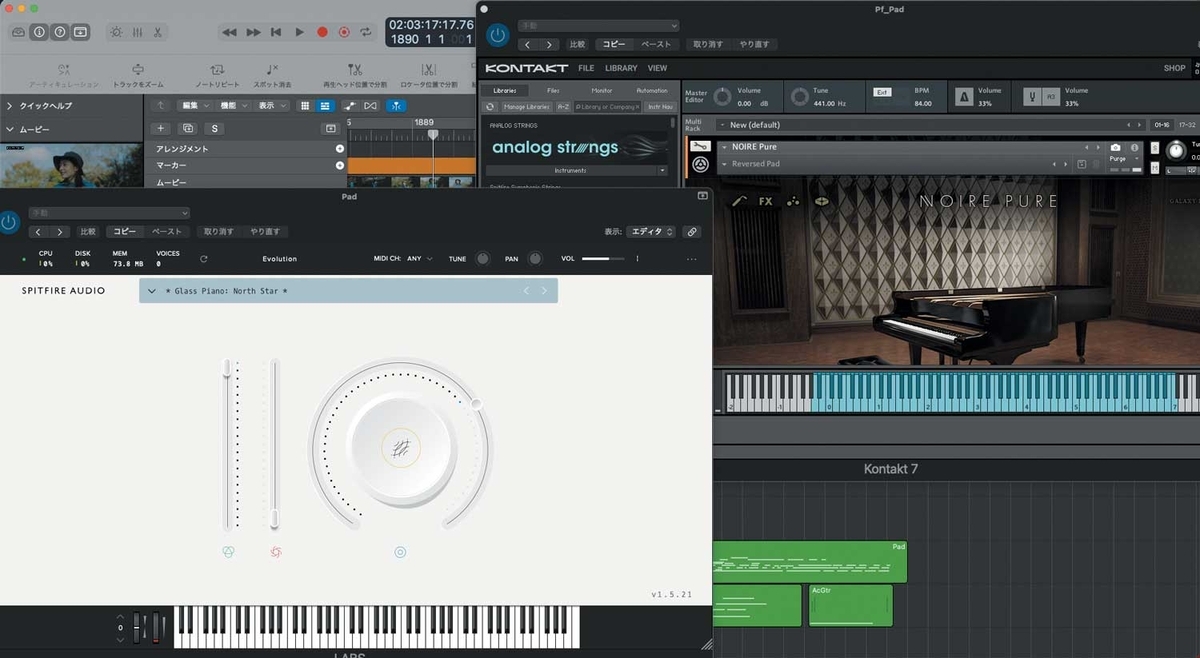Switch to the Automation tab in Kontakt
Image resolution: width=1200 pixels, height=658 pixels.
click(652, 90)
